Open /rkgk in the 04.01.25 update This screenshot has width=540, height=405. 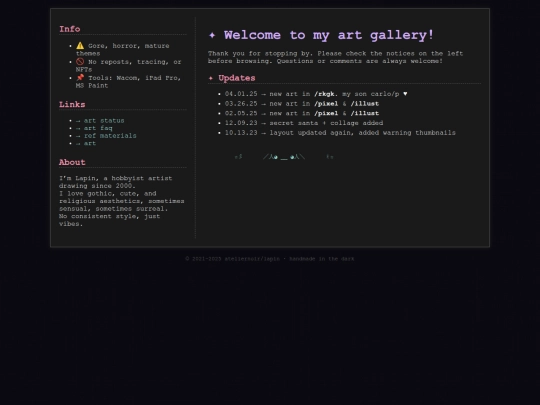pos(324,94)
